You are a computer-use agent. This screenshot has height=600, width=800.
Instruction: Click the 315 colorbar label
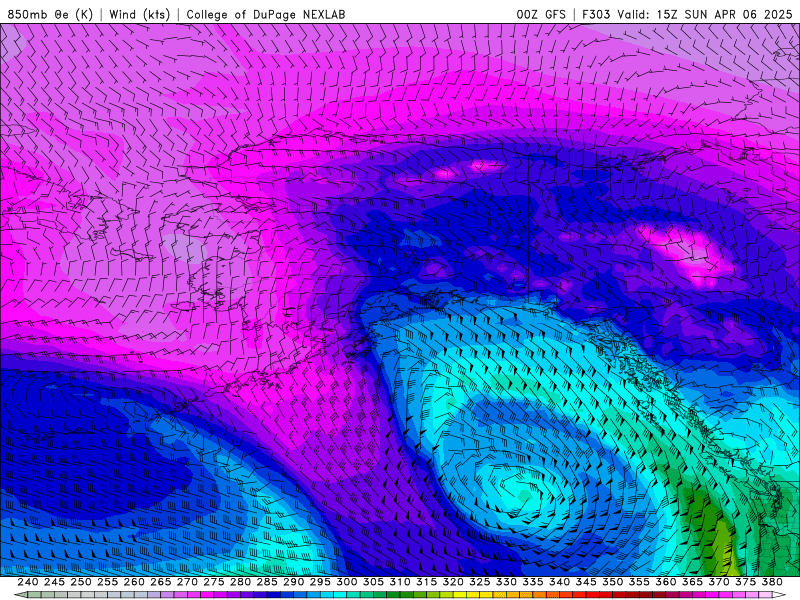[426, 582]
